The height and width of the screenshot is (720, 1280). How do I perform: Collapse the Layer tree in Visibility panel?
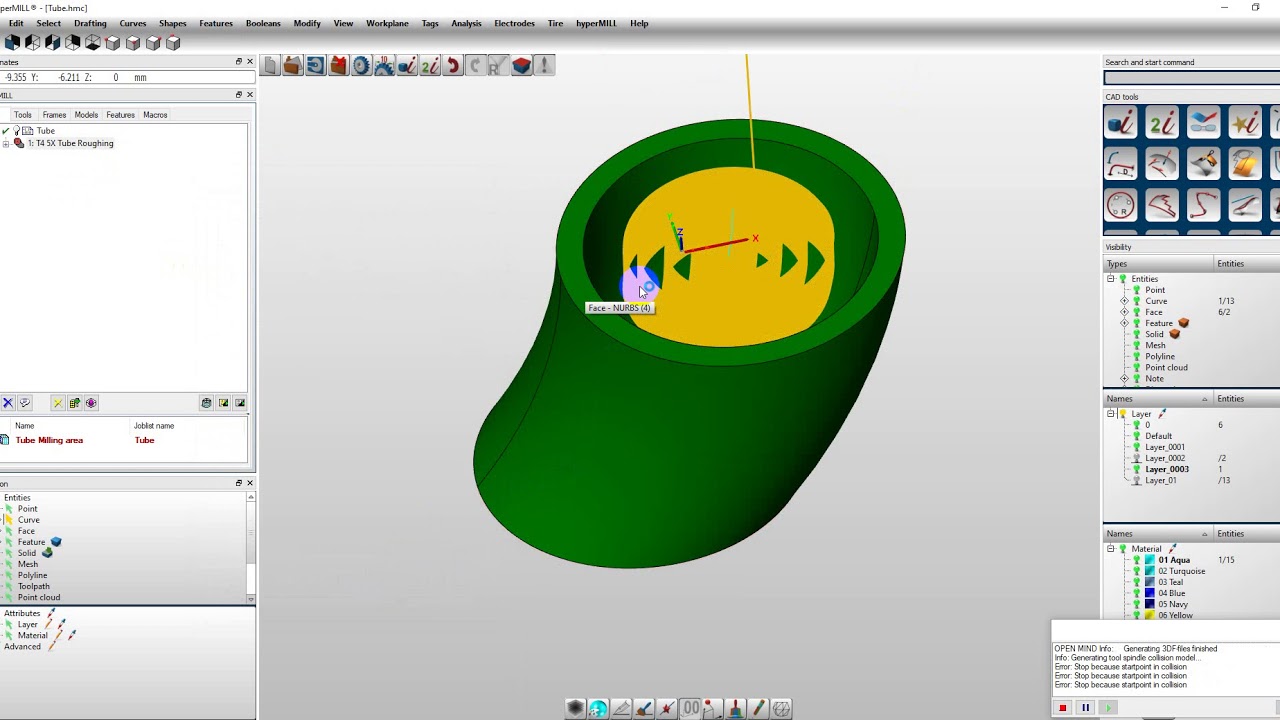pyautogui.click(x=1111, y=414)
